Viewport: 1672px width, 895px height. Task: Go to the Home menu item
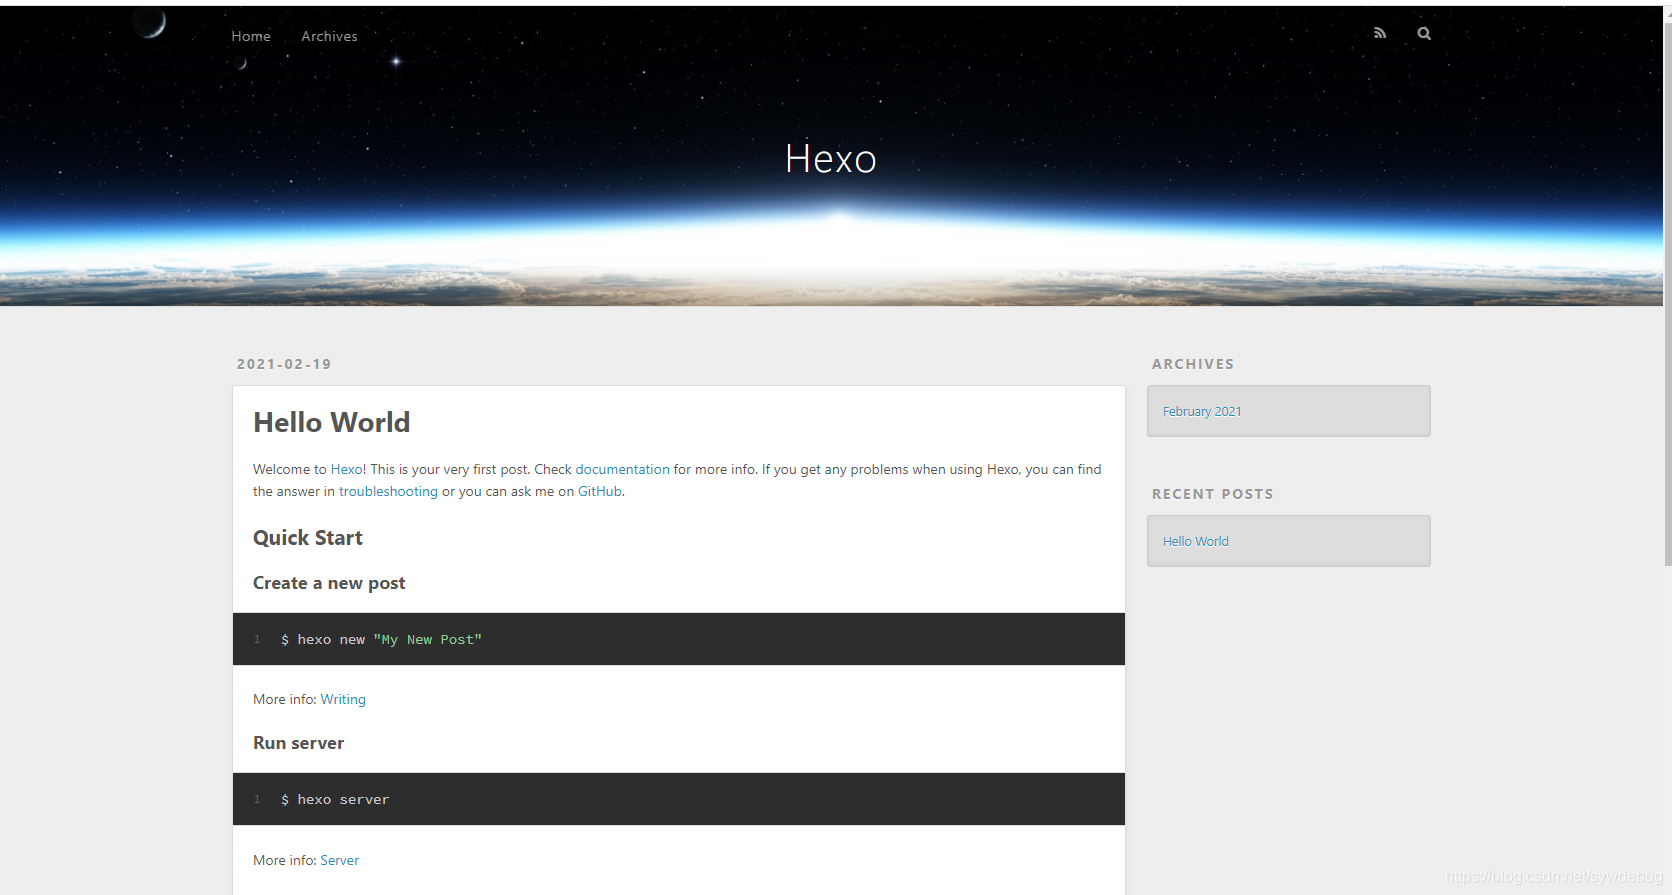tap(251, 36)
